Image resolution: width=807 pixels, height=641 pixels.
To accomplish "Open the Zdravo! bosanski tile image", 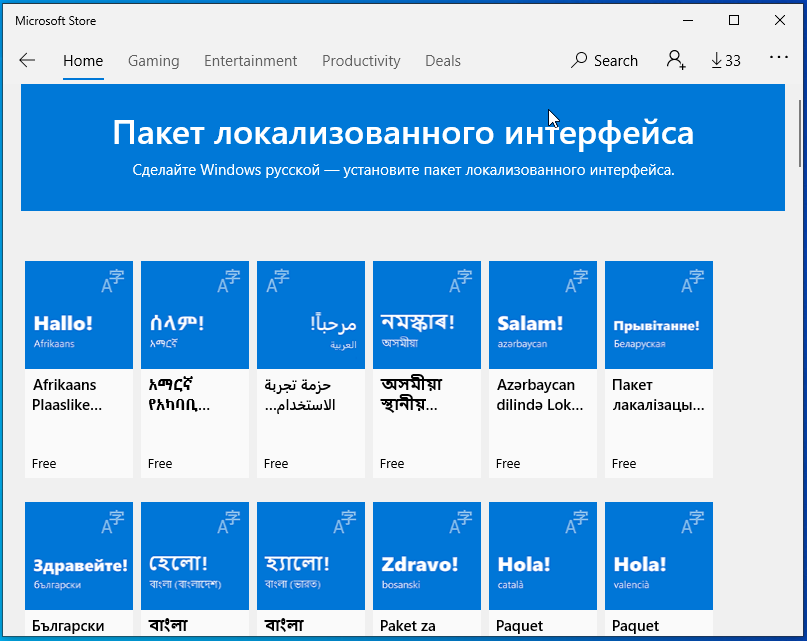I will [427, 556].
